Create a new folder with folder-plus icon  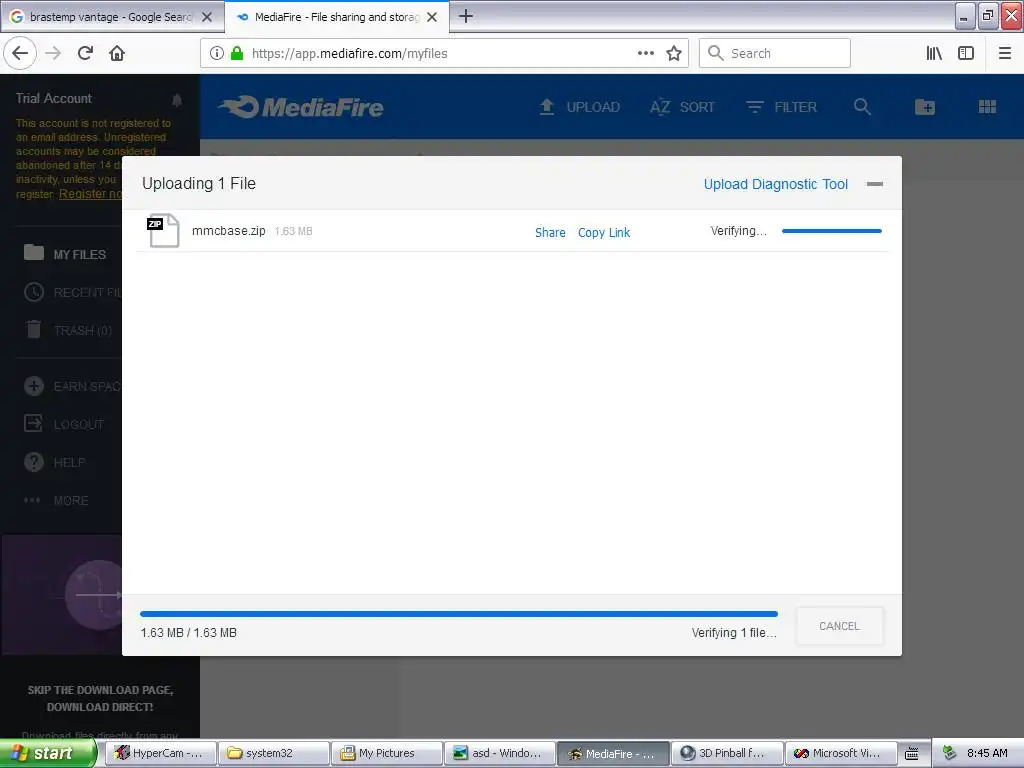click(925, 106)
